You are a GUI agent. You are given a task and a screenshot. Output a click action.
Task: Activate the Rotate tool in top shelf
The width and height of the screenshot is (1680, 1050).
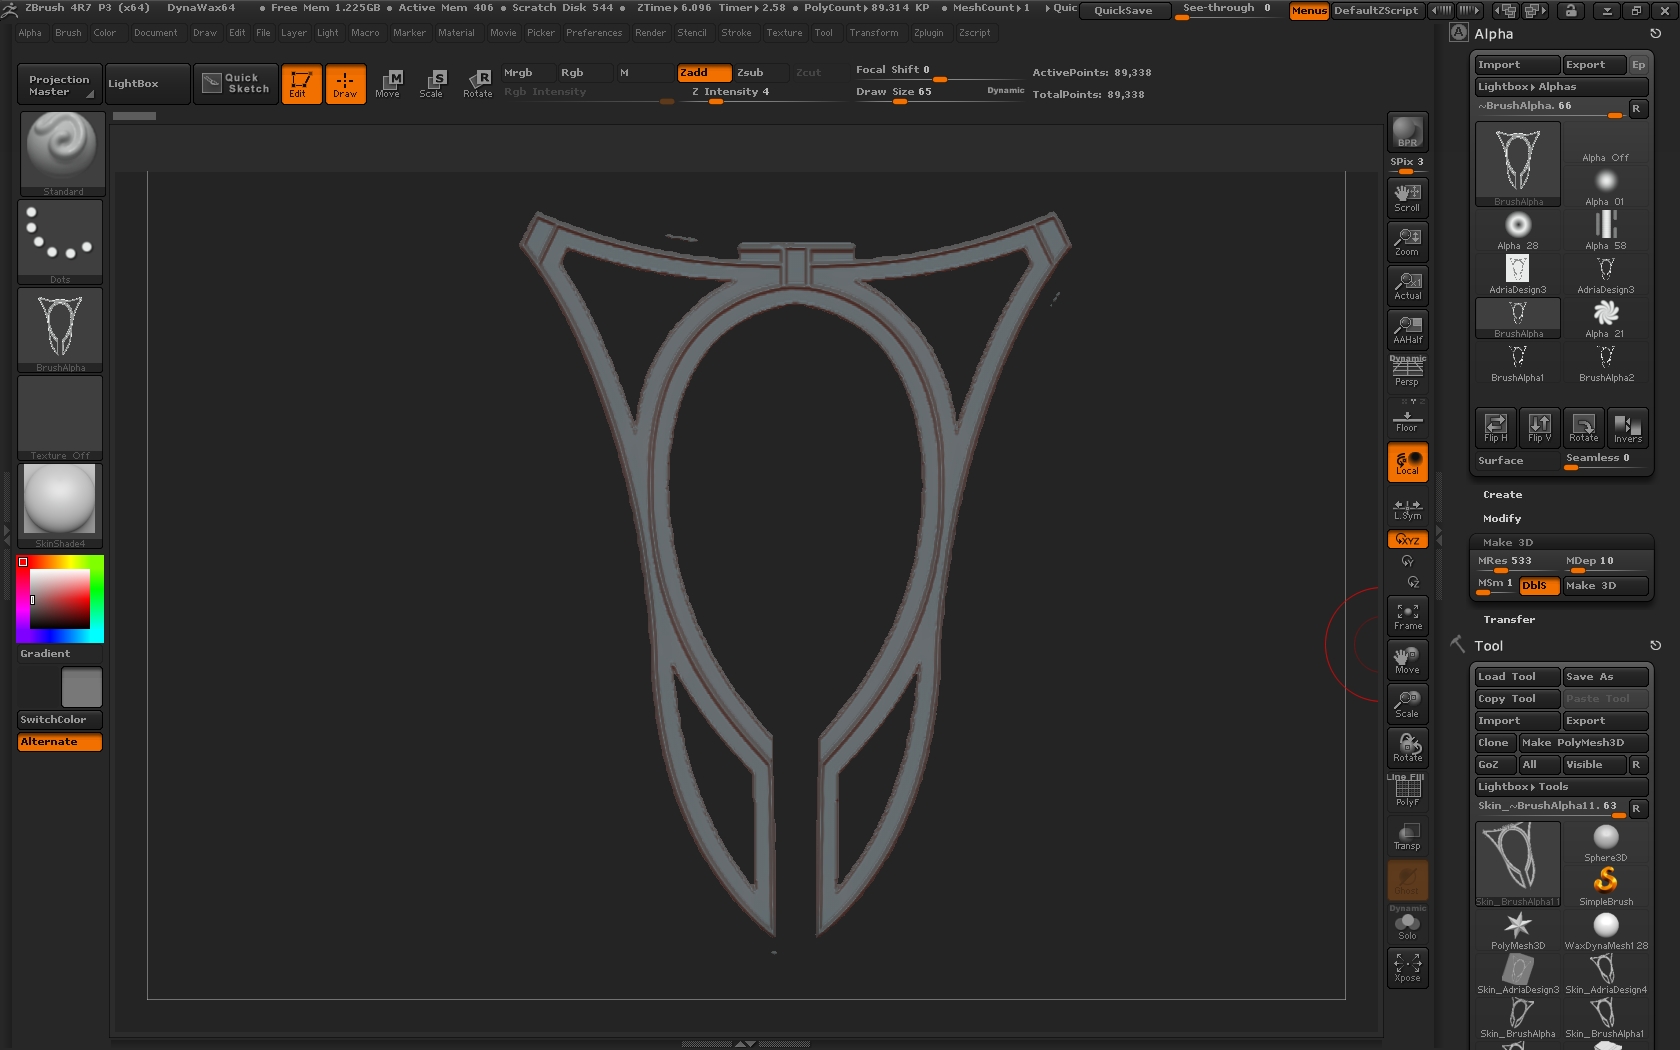[478, 84]
